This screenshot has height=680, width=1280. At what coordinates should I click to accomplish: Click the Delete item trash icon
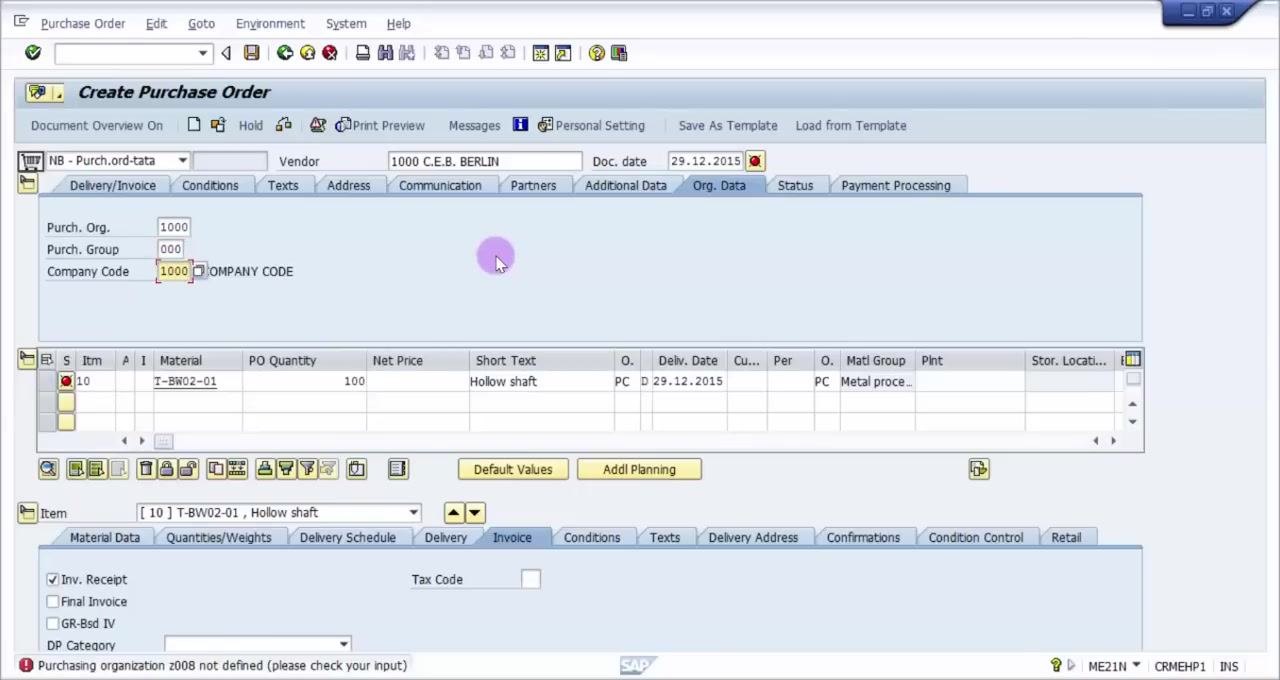[146, 469]
